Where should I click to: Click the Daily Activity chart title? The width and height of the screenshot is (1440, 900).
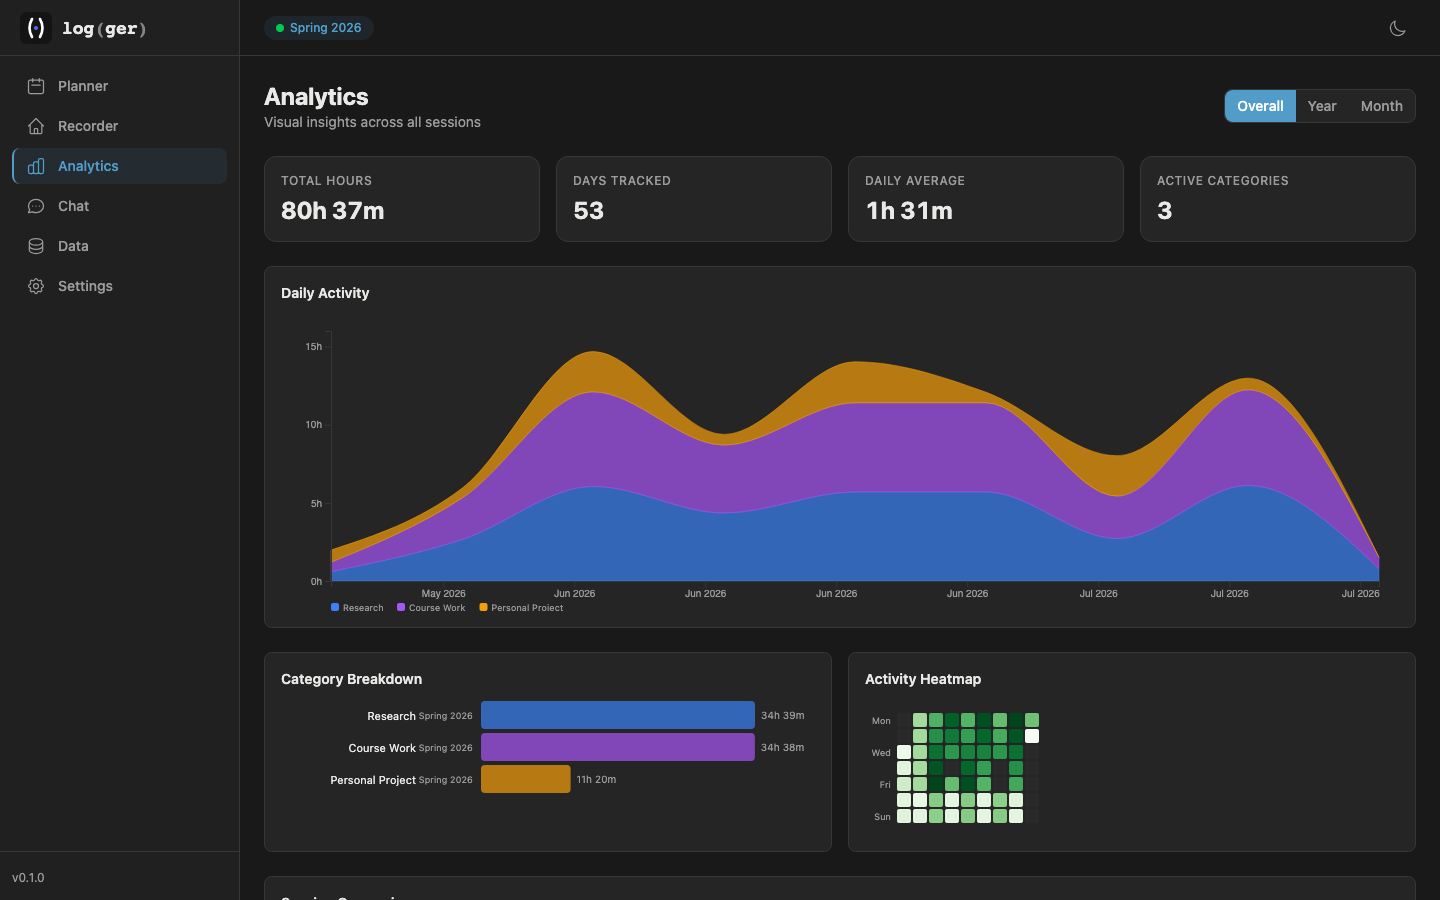pos(325,293)
